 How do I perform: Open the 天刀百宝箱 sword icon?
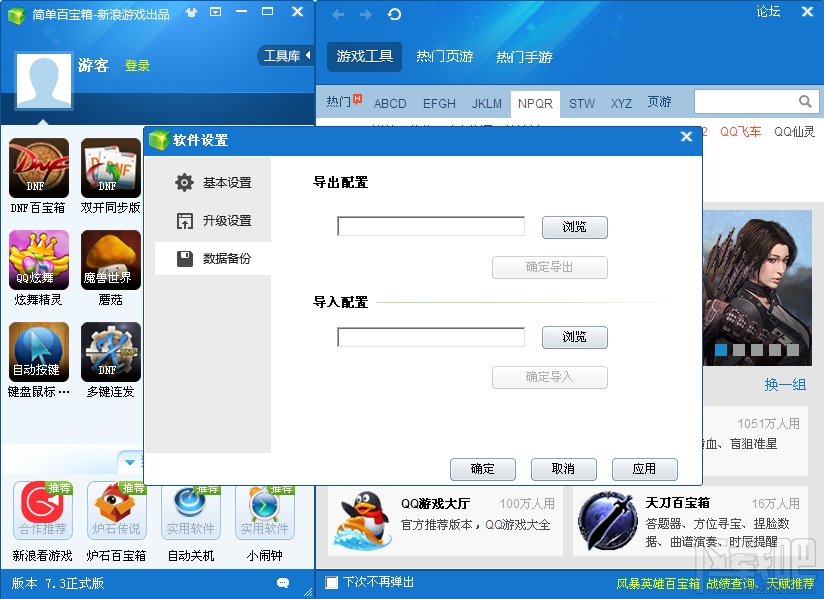pyautogui.click(x=610, y=521)
